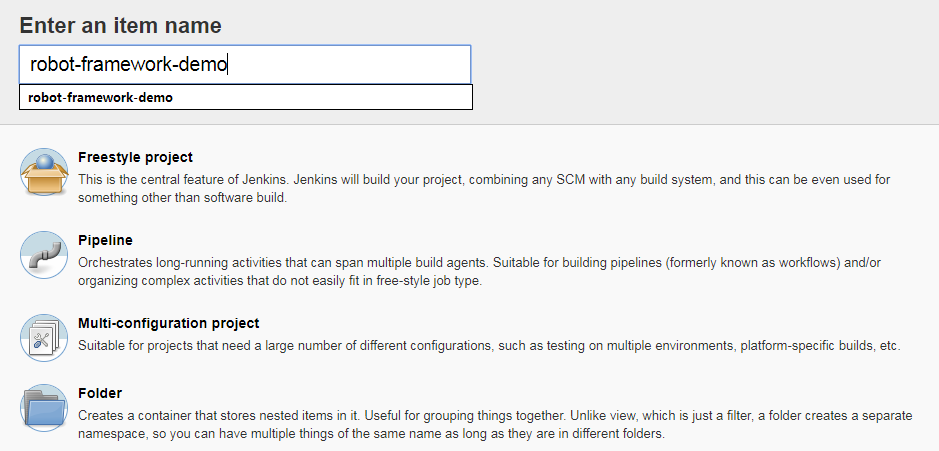
Task: Click the 'organizing complex activities' description line
Action: point(280,280)
